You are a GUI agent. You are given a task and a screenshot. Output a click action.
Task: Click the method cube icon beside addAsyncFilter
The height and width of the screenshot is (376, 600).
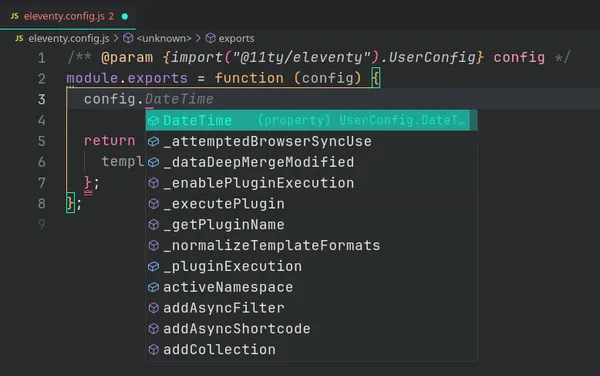click(x=153, y=308)
